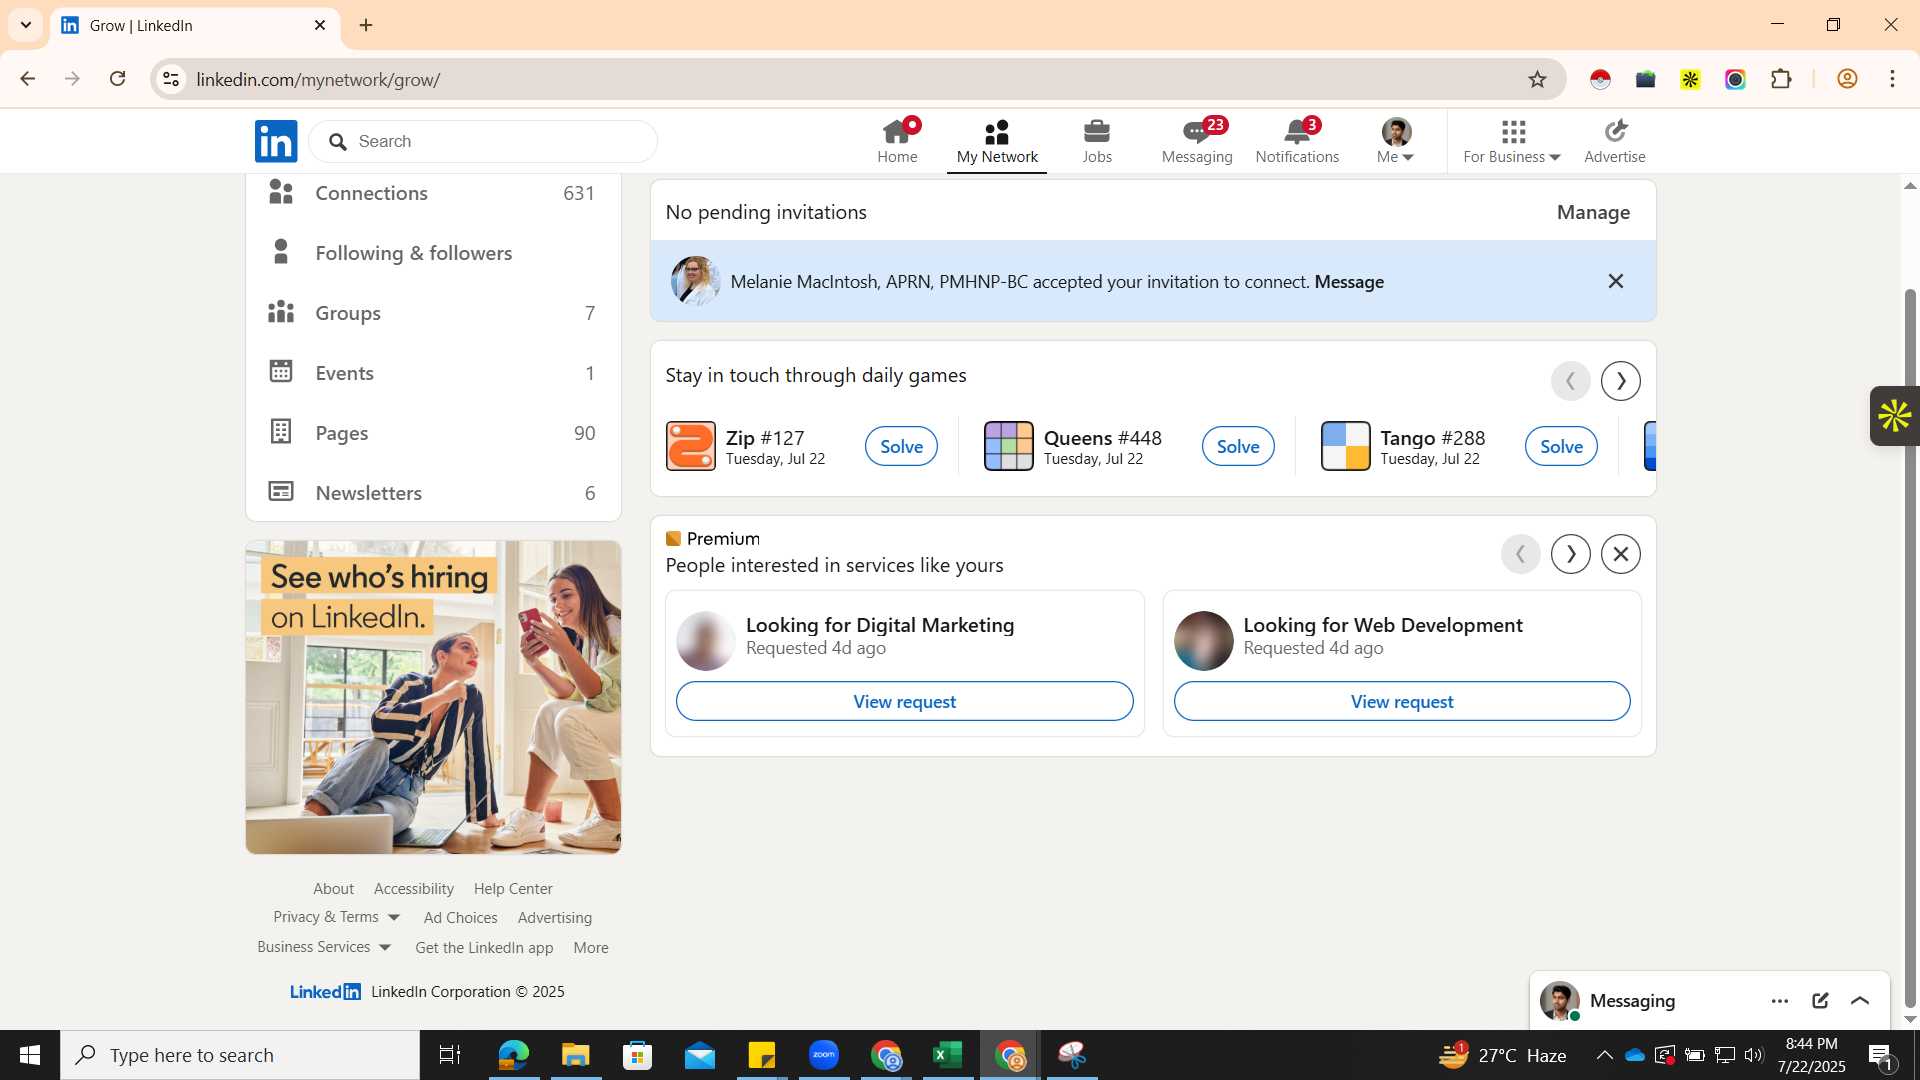Open the Advertise icon

pos(1615,132)
